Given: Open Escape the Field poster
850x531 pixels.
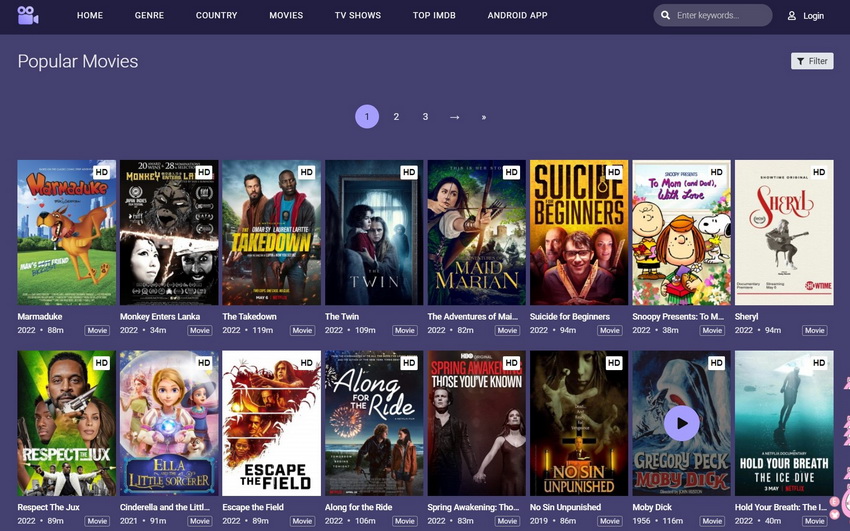Looking at the screenshot, I should click(271, 423).
